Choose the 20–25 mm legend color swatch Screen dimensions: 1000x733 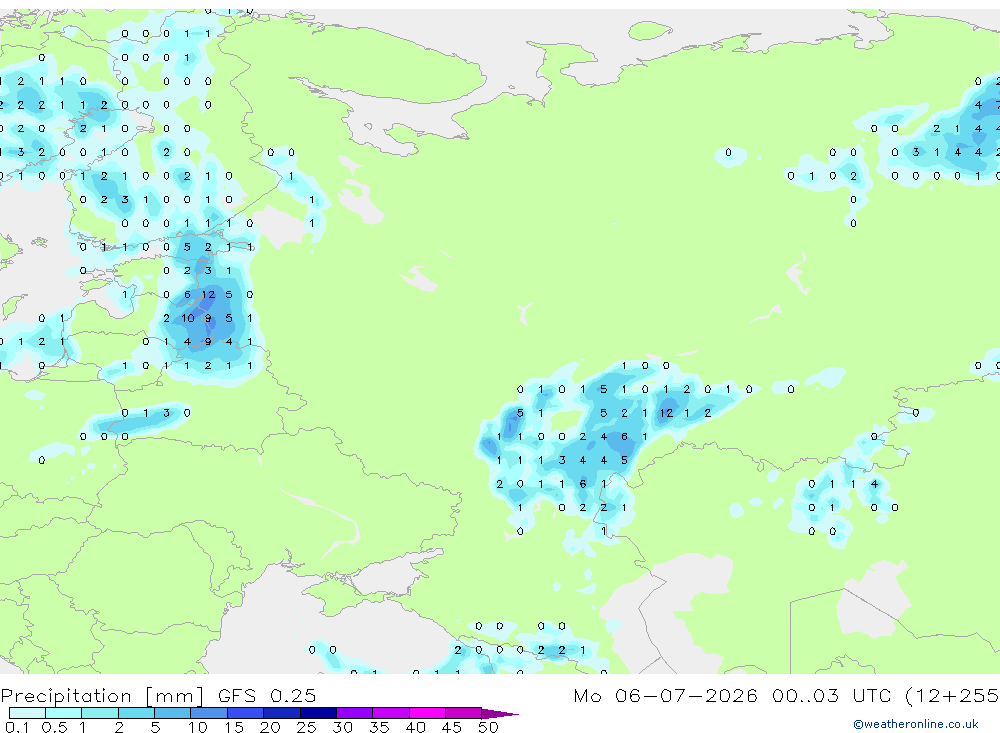click(x=281, y=713)
